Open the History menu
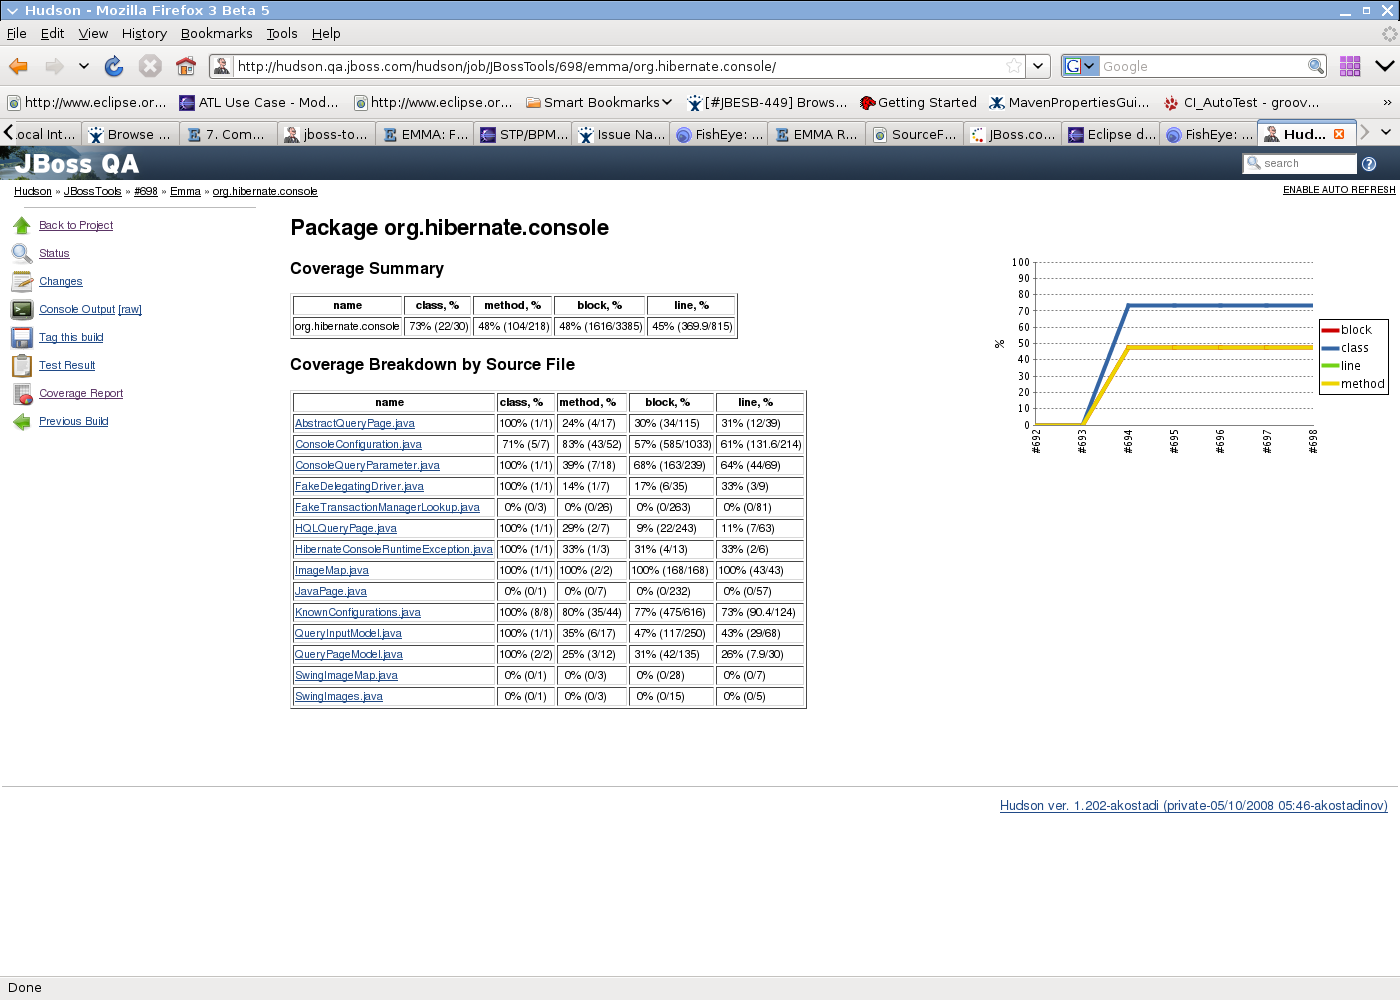Viewport: 1400px width, 1000px height. tap(144, 33)
